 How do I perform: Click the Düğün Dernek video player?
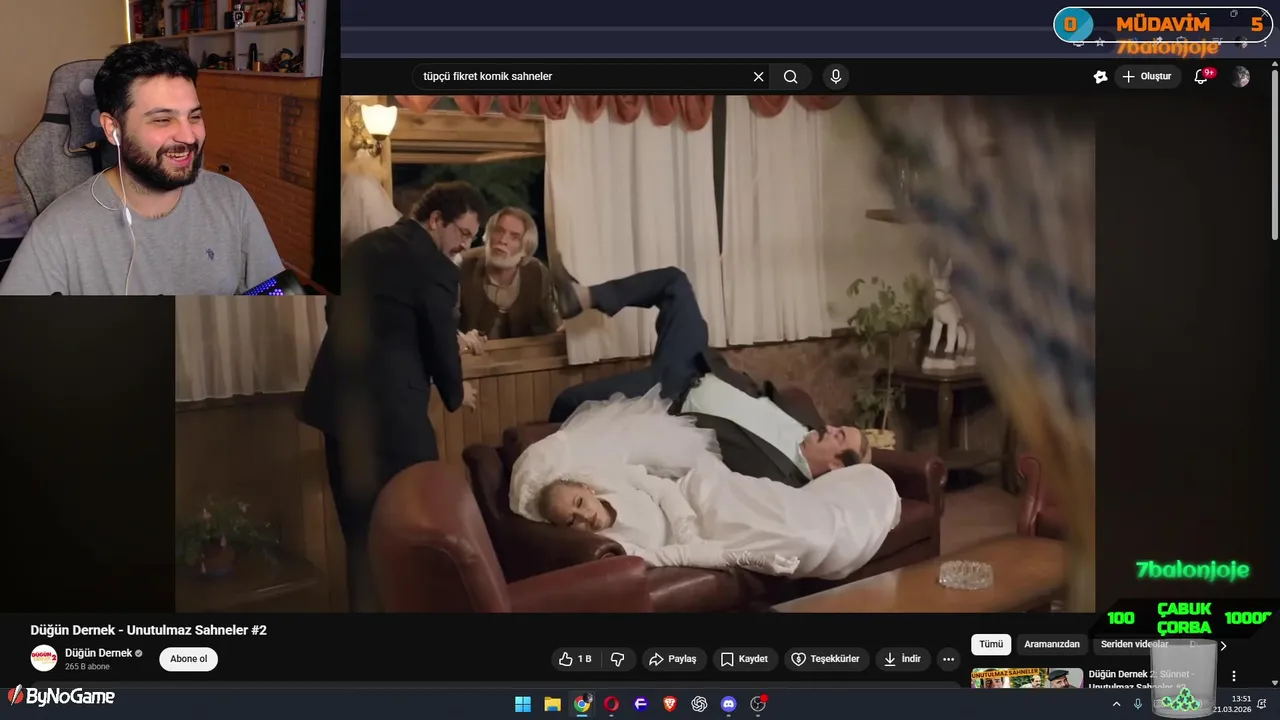635,353
